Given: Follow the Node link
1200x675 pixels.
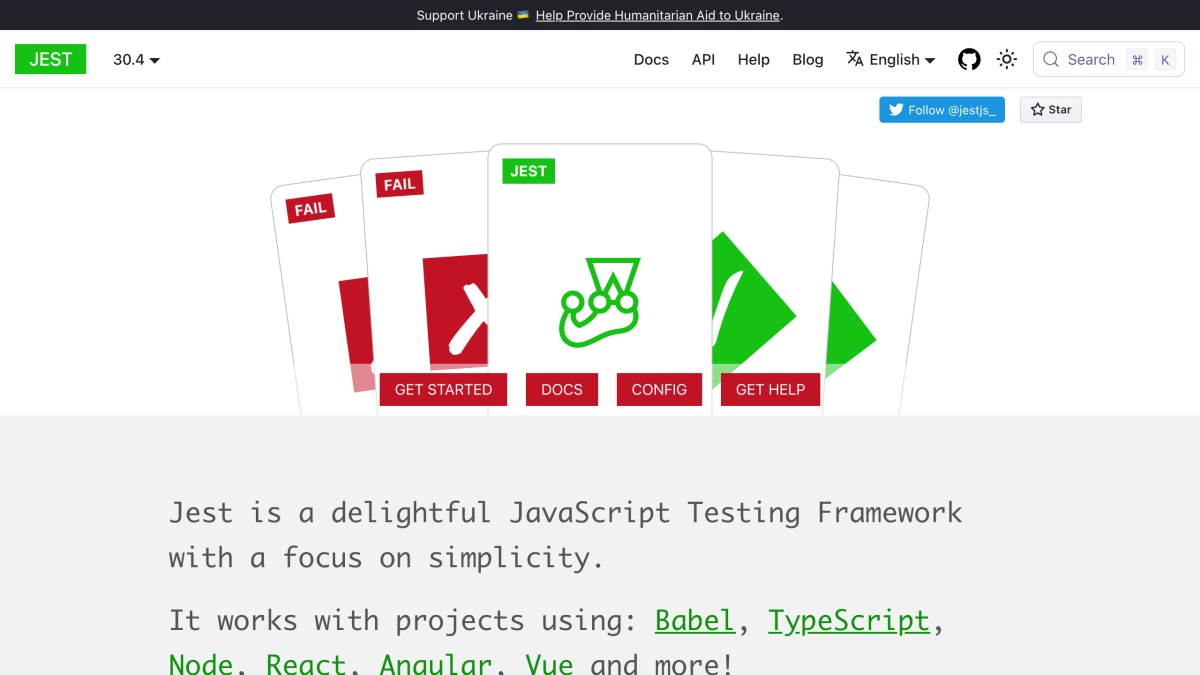Looking at the screenshot, I should pos(201,664).
